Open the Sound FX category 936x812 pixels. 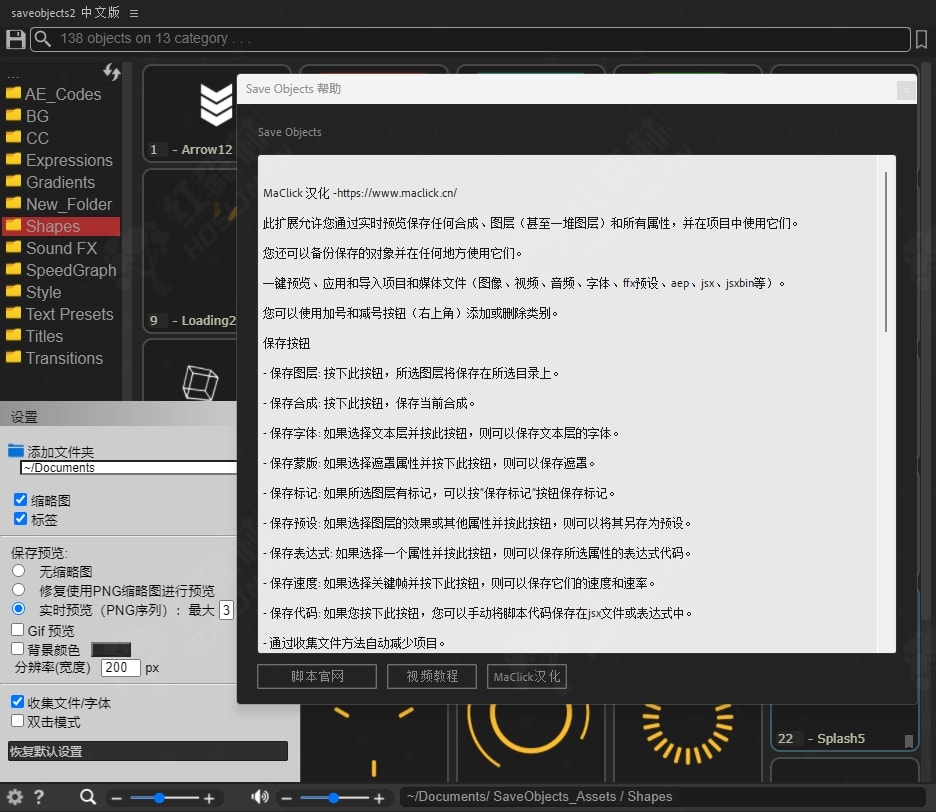(61, 248)
